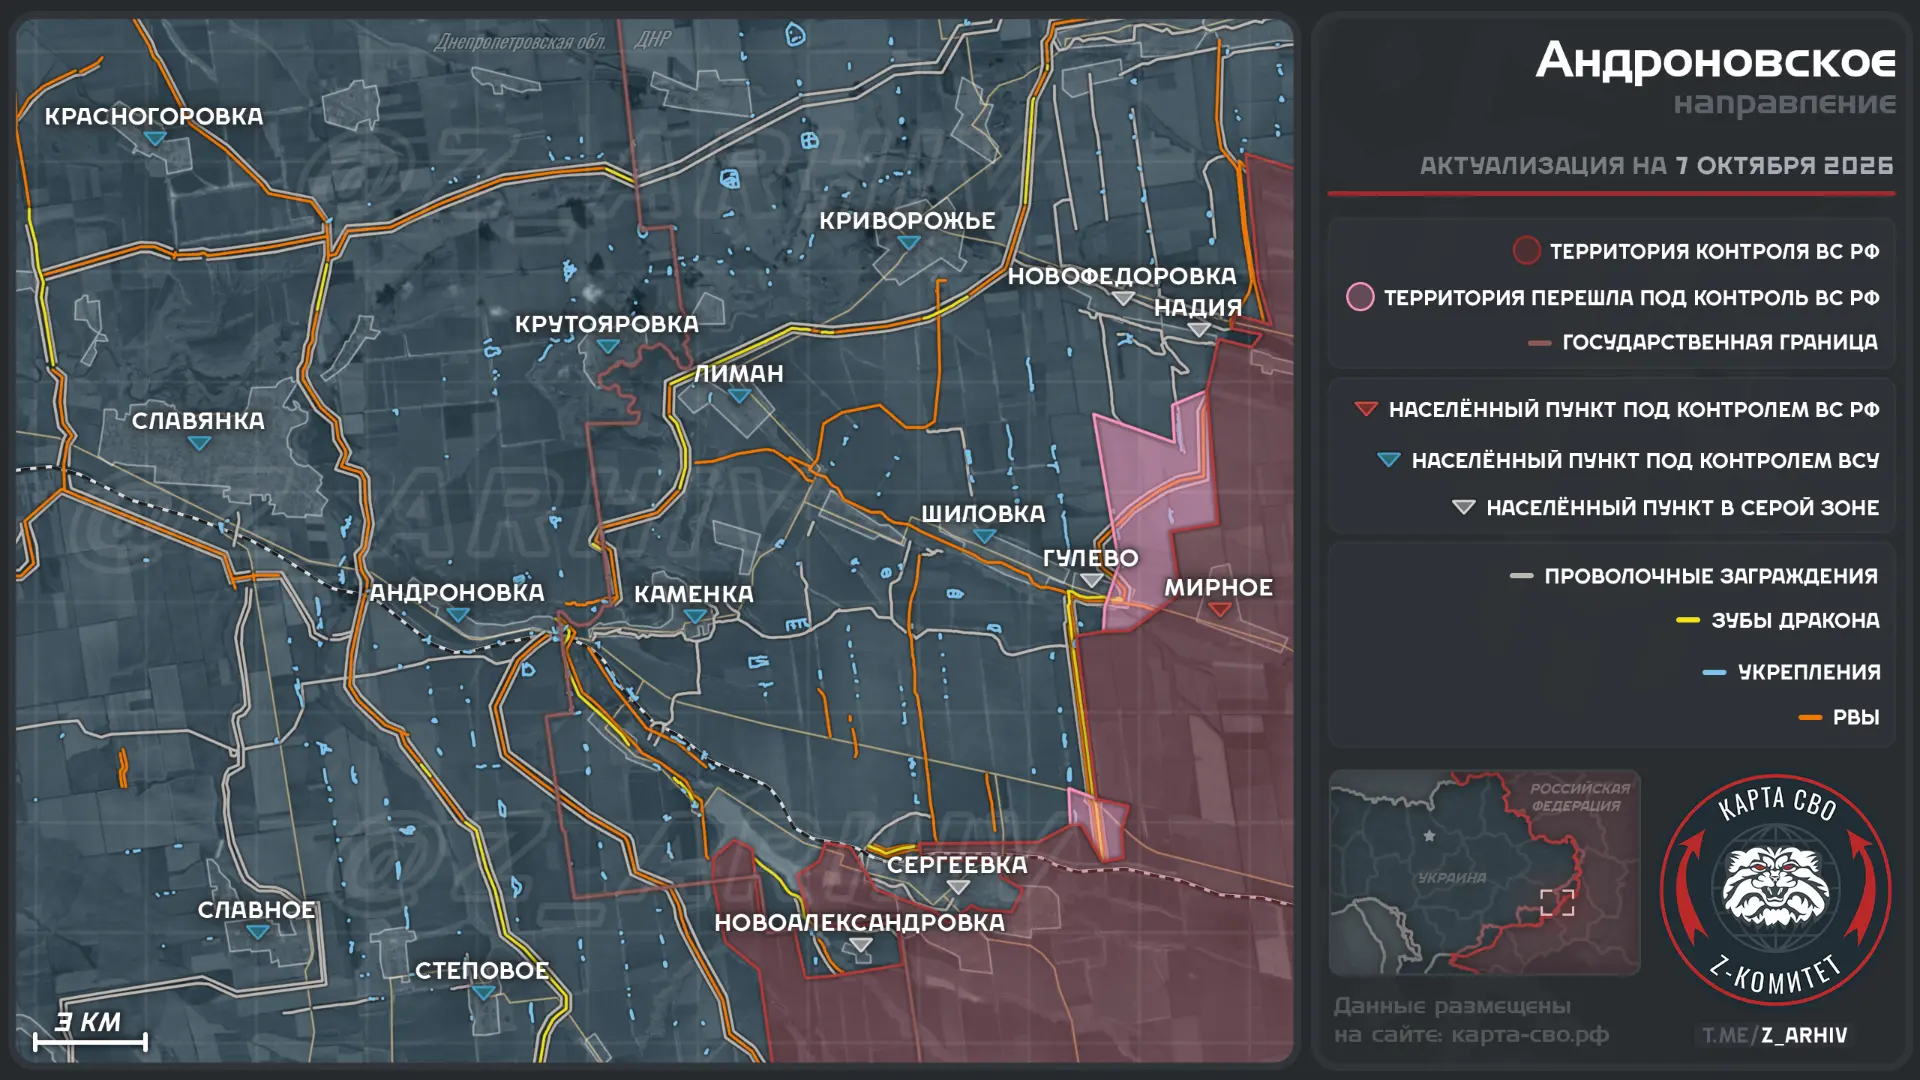
Task: Click the Государственная граница legend label
Action: tap(1719, 342)
